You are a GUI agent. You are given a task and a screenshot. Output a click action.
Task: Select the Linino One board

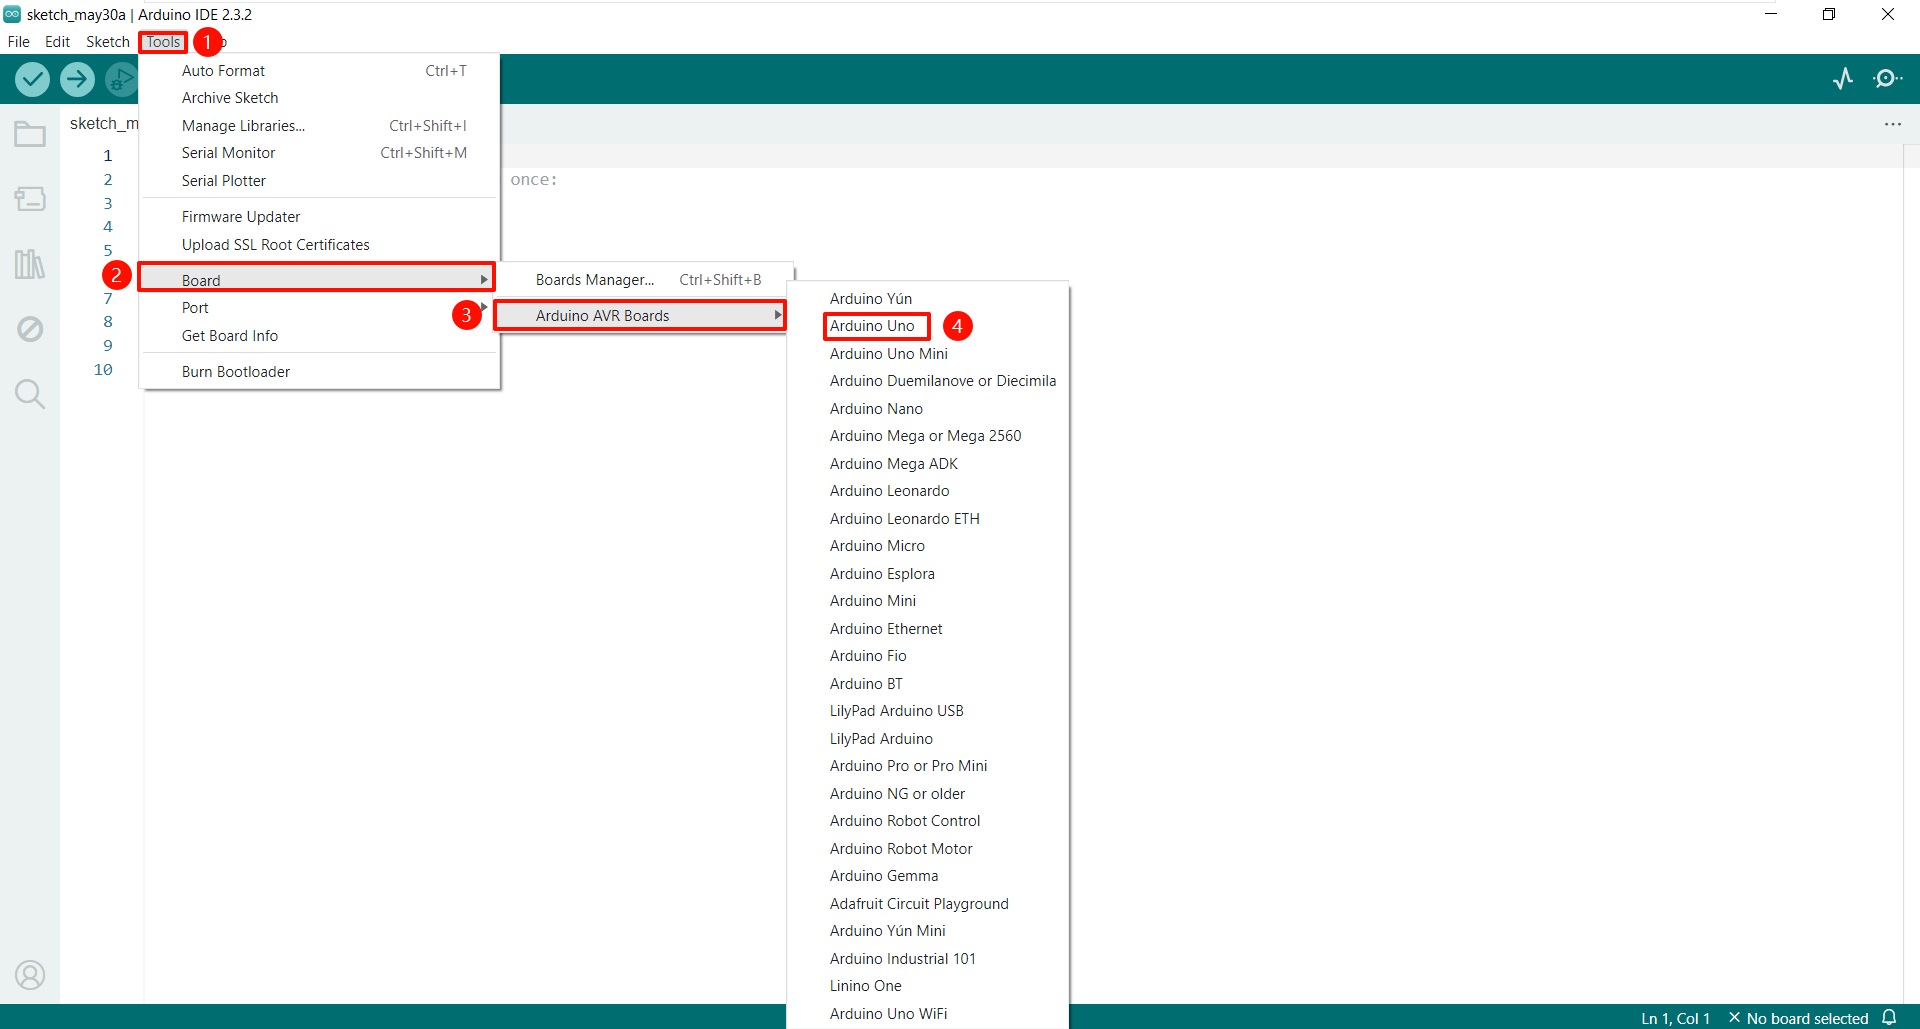(x=928, y=986)
